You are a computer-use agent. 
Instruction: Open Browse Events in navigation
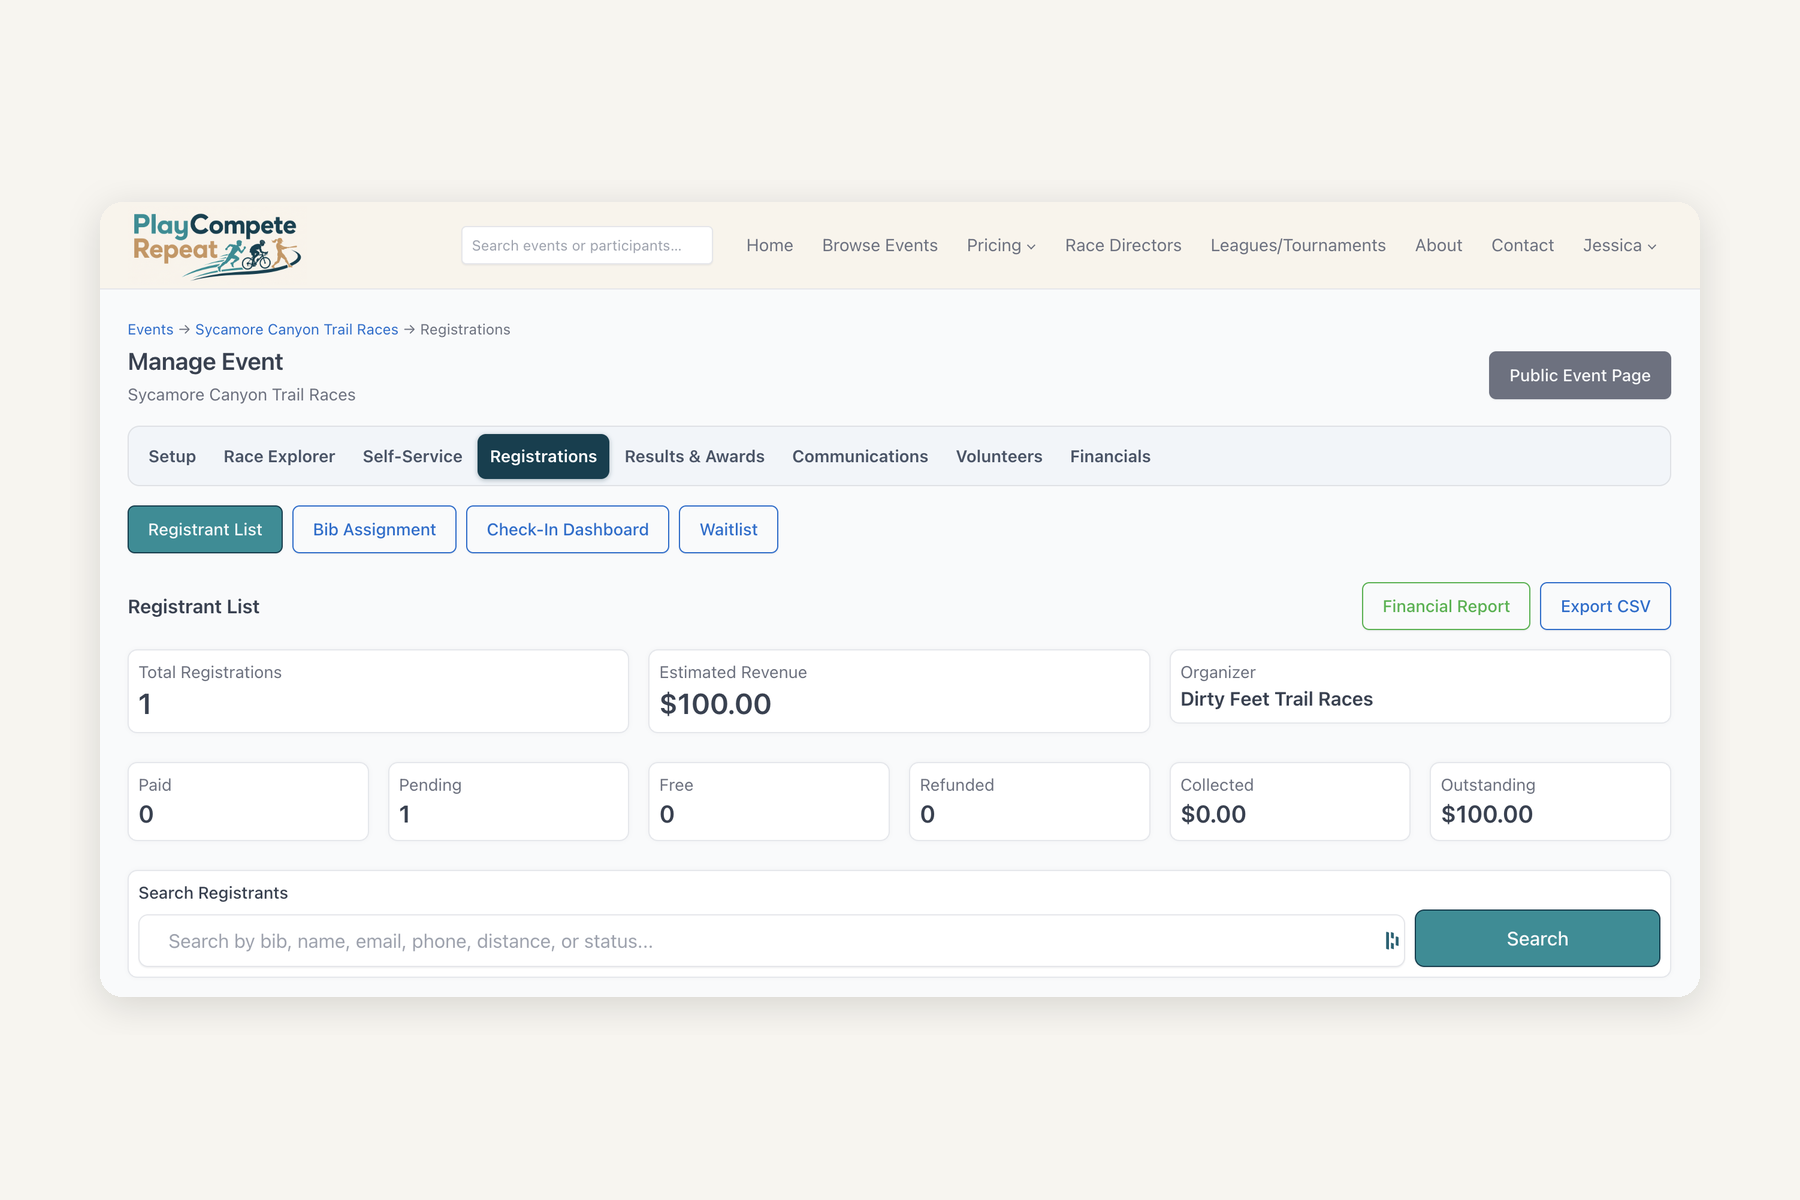pos(879,246)
